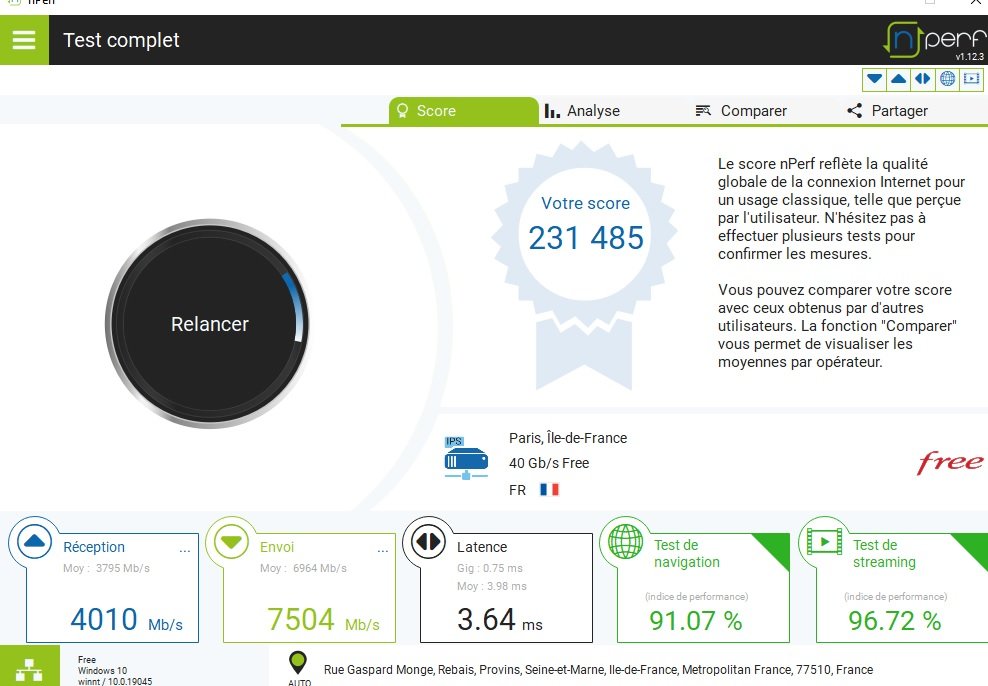Click the Réception circular arrow icon
Viewport: 988px width, 686px height.
pyautogui.click(x=36, y=543)
